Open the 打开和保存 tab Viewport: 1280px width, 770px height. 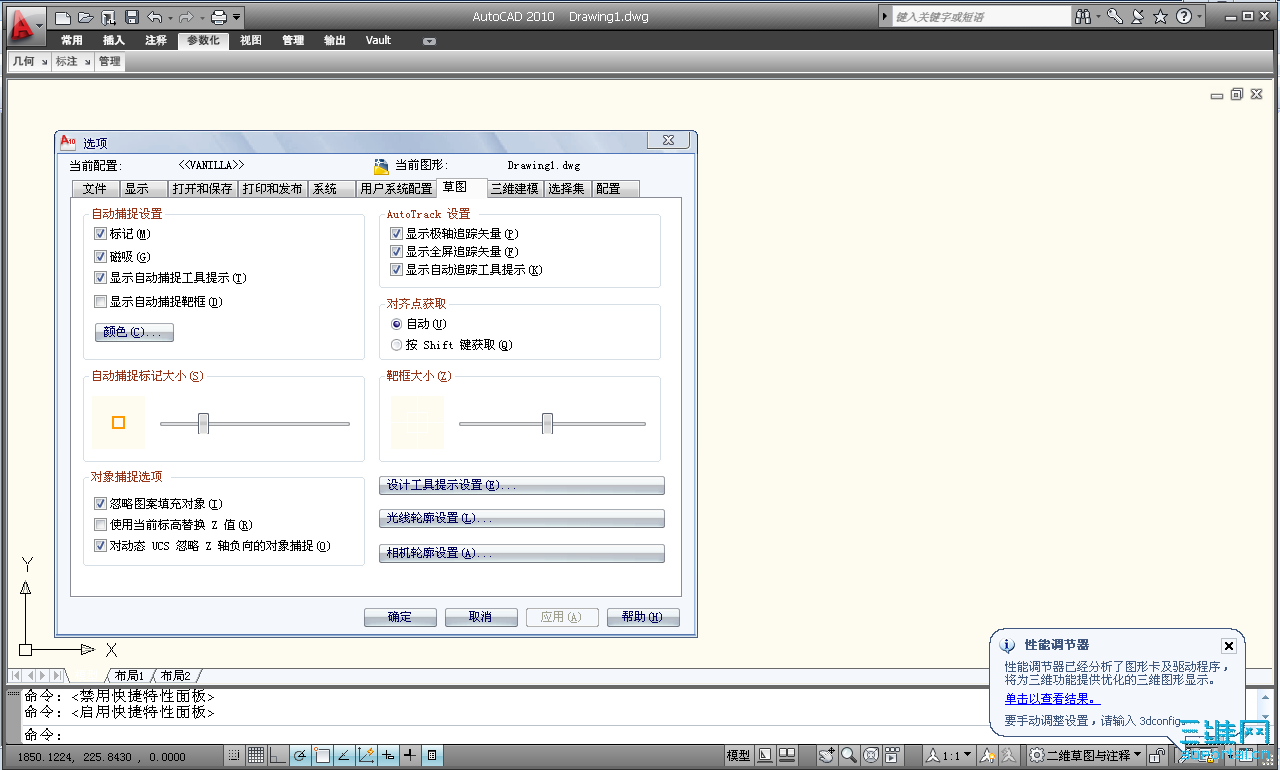[x=202, y=188]
